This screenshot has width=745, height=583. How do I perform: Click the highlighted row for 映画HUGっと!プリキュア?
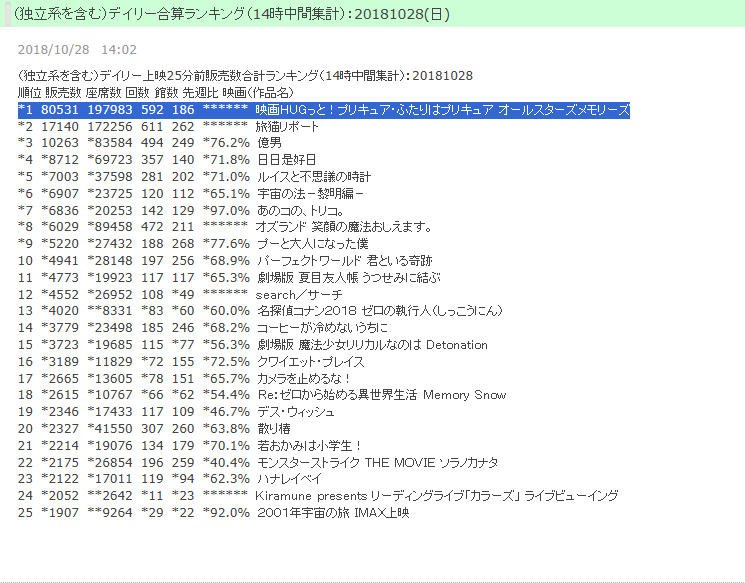324,110
